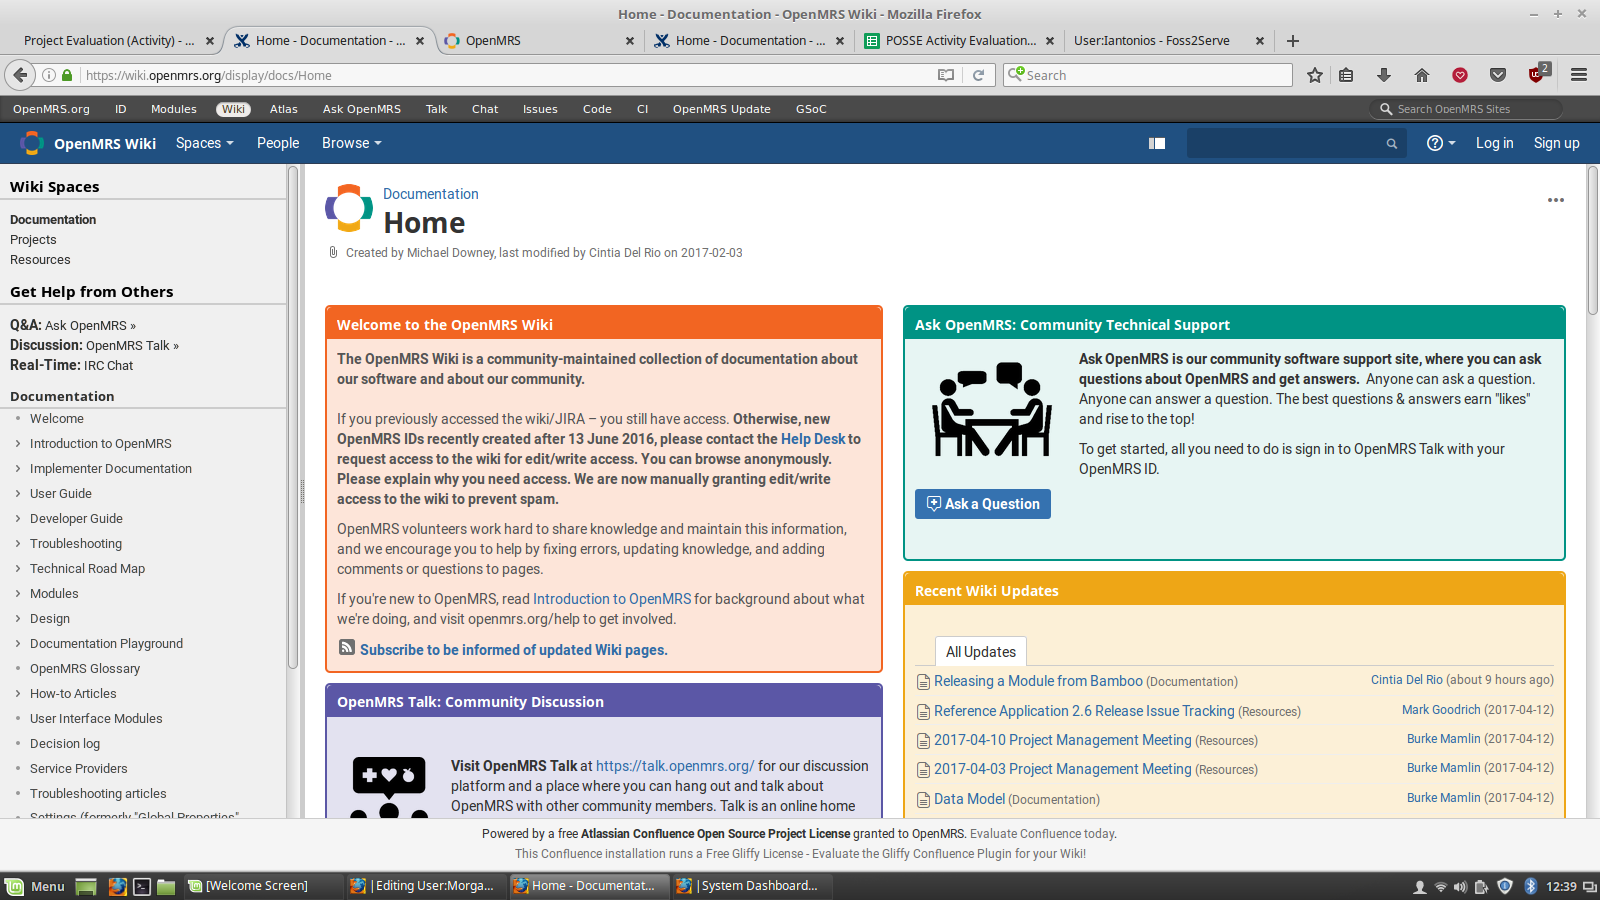
Task: Open the uBlock Origin shield icon
Action: pos(1537,75)
